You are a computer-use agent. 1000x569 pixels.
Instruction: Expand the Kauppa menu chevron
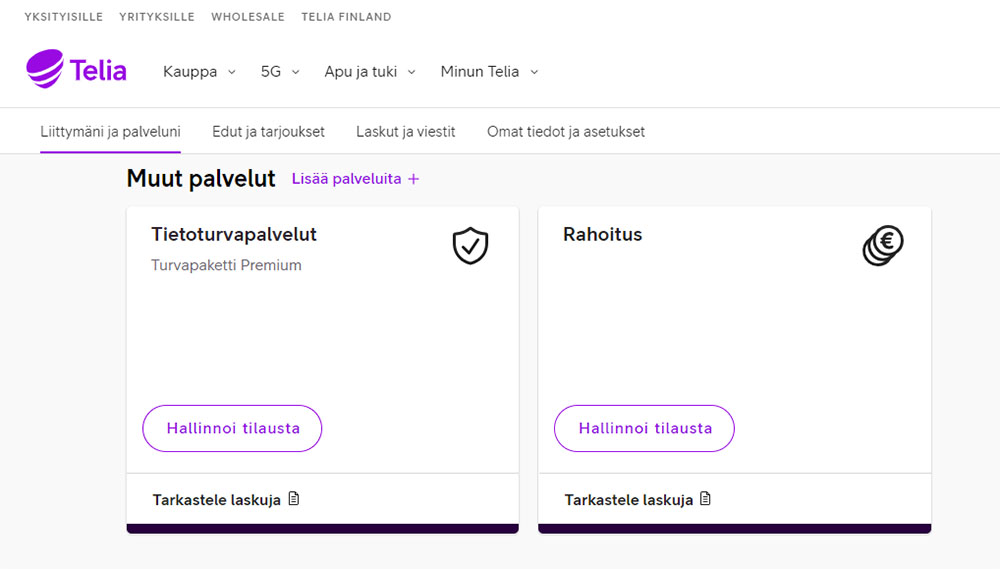point(232,72)
